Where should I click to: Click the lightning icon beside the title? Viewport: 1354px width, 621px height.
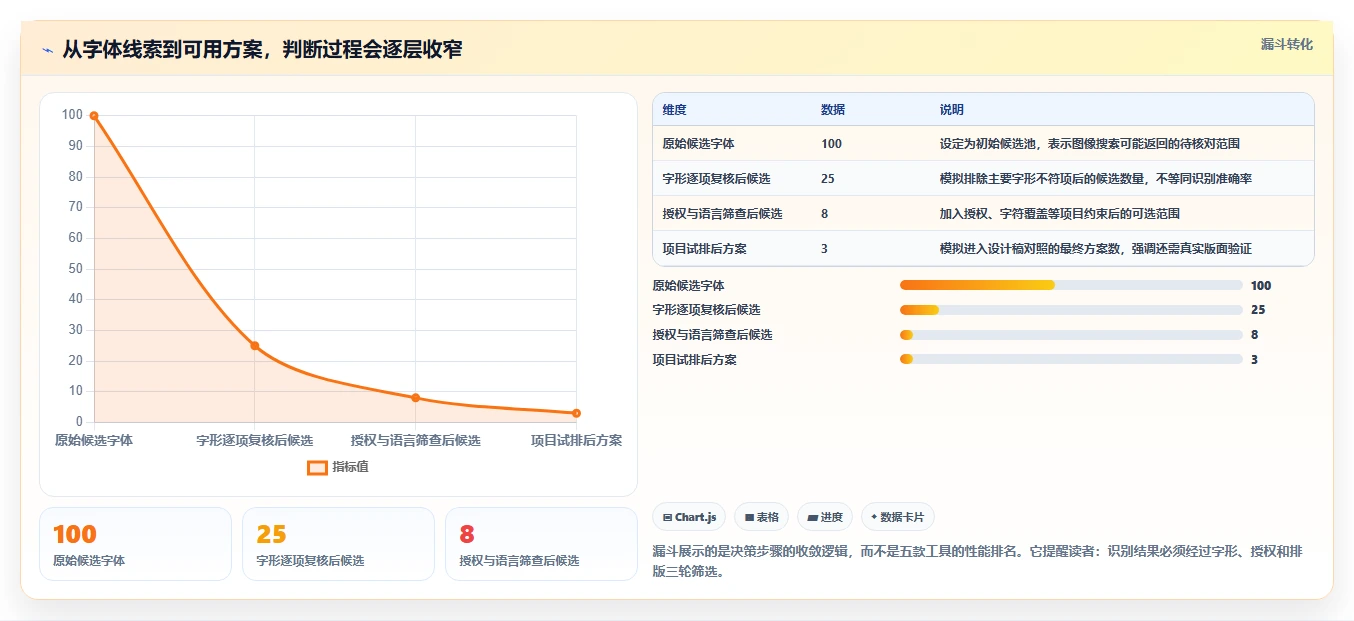pyautogui.click(x=47, y=50)
